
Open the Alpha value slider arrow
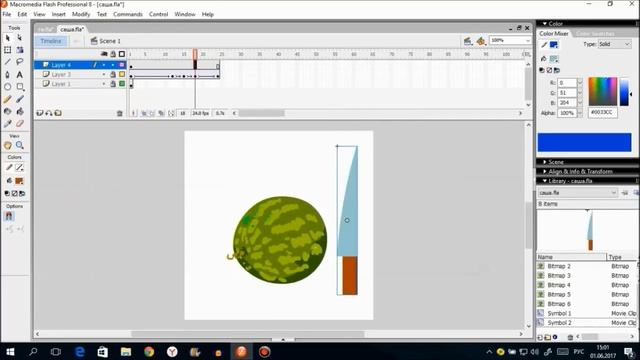(x=580, y=113)
